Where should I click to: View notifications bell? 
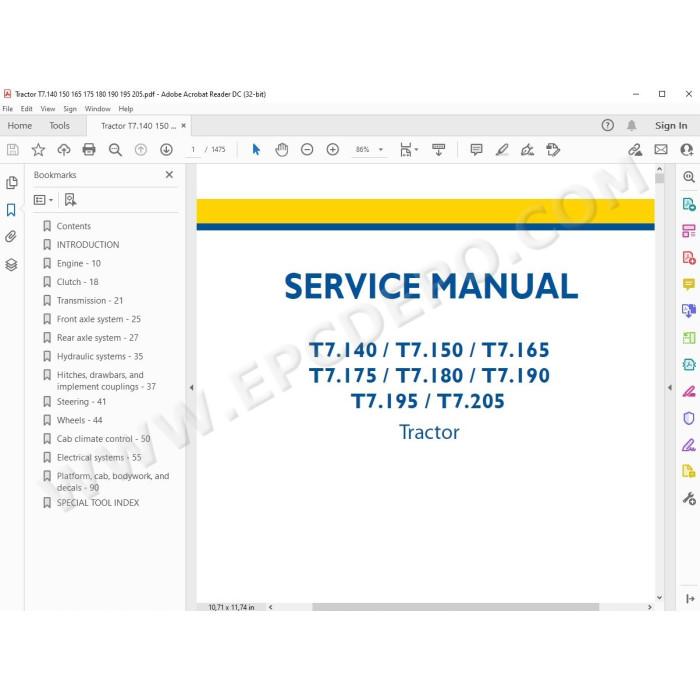point(632,125)
